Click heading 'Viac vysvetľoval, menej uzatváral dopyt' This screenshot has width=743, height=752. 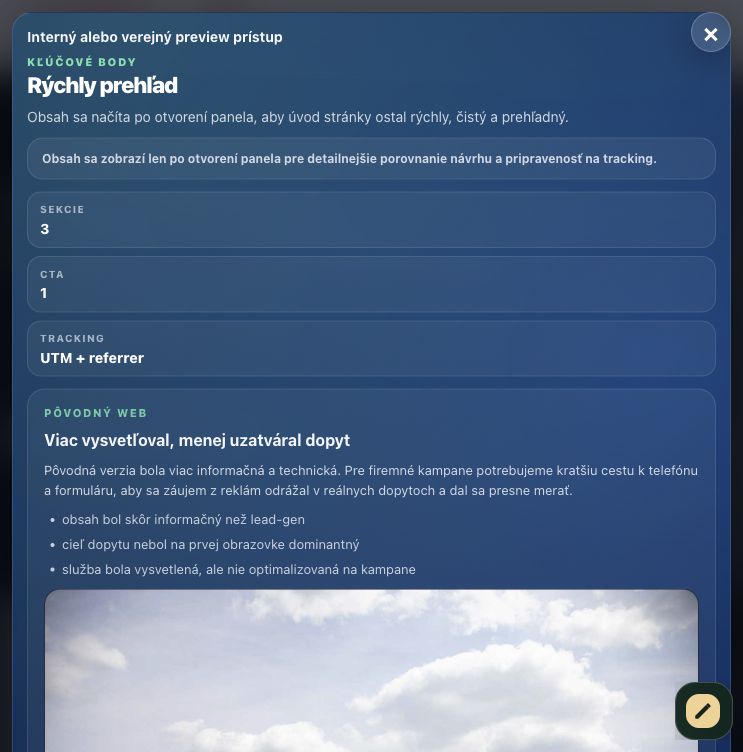[x=197, y=440]
